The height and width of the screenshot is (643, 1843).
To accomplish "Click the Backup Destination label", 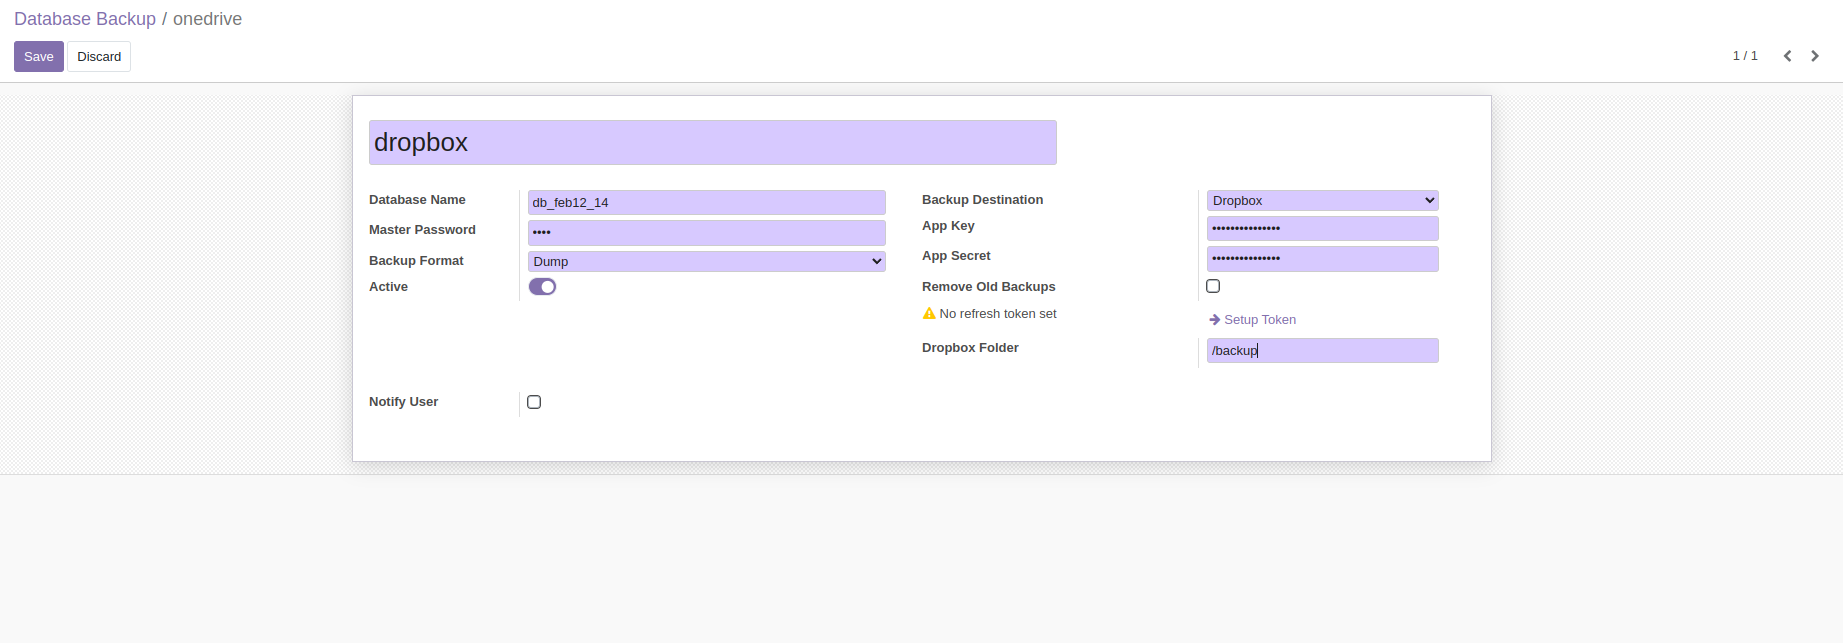I will (x=982, y=200).
